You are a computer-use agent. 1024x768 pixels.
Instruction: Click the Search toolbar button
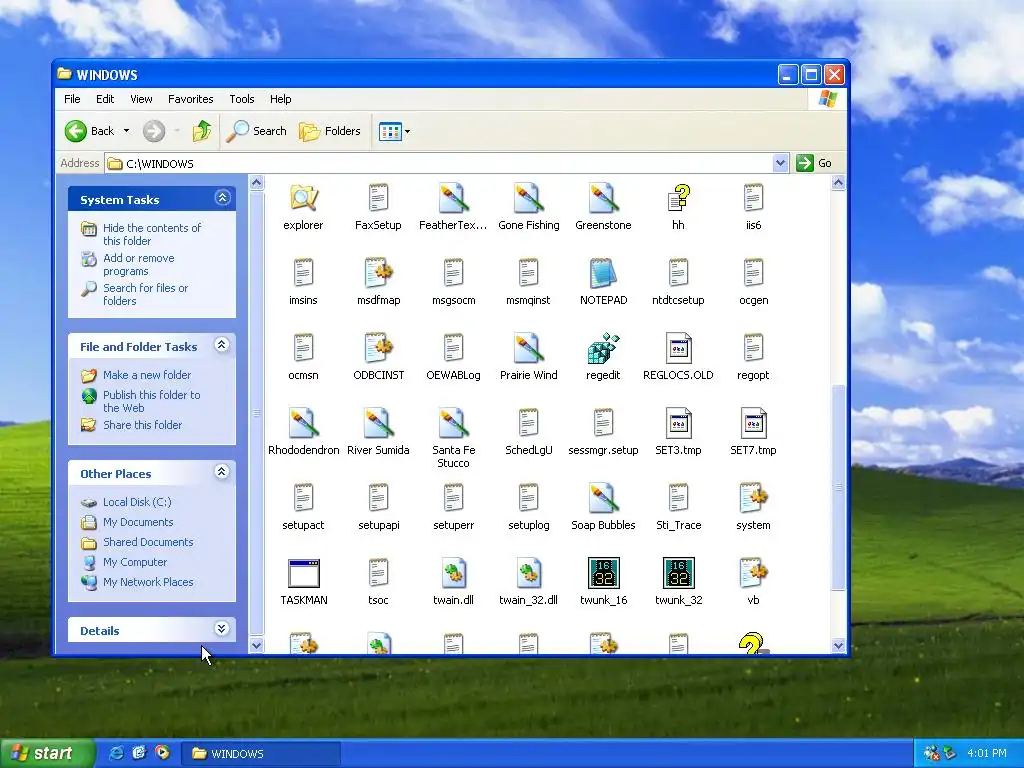click(257, 131)
